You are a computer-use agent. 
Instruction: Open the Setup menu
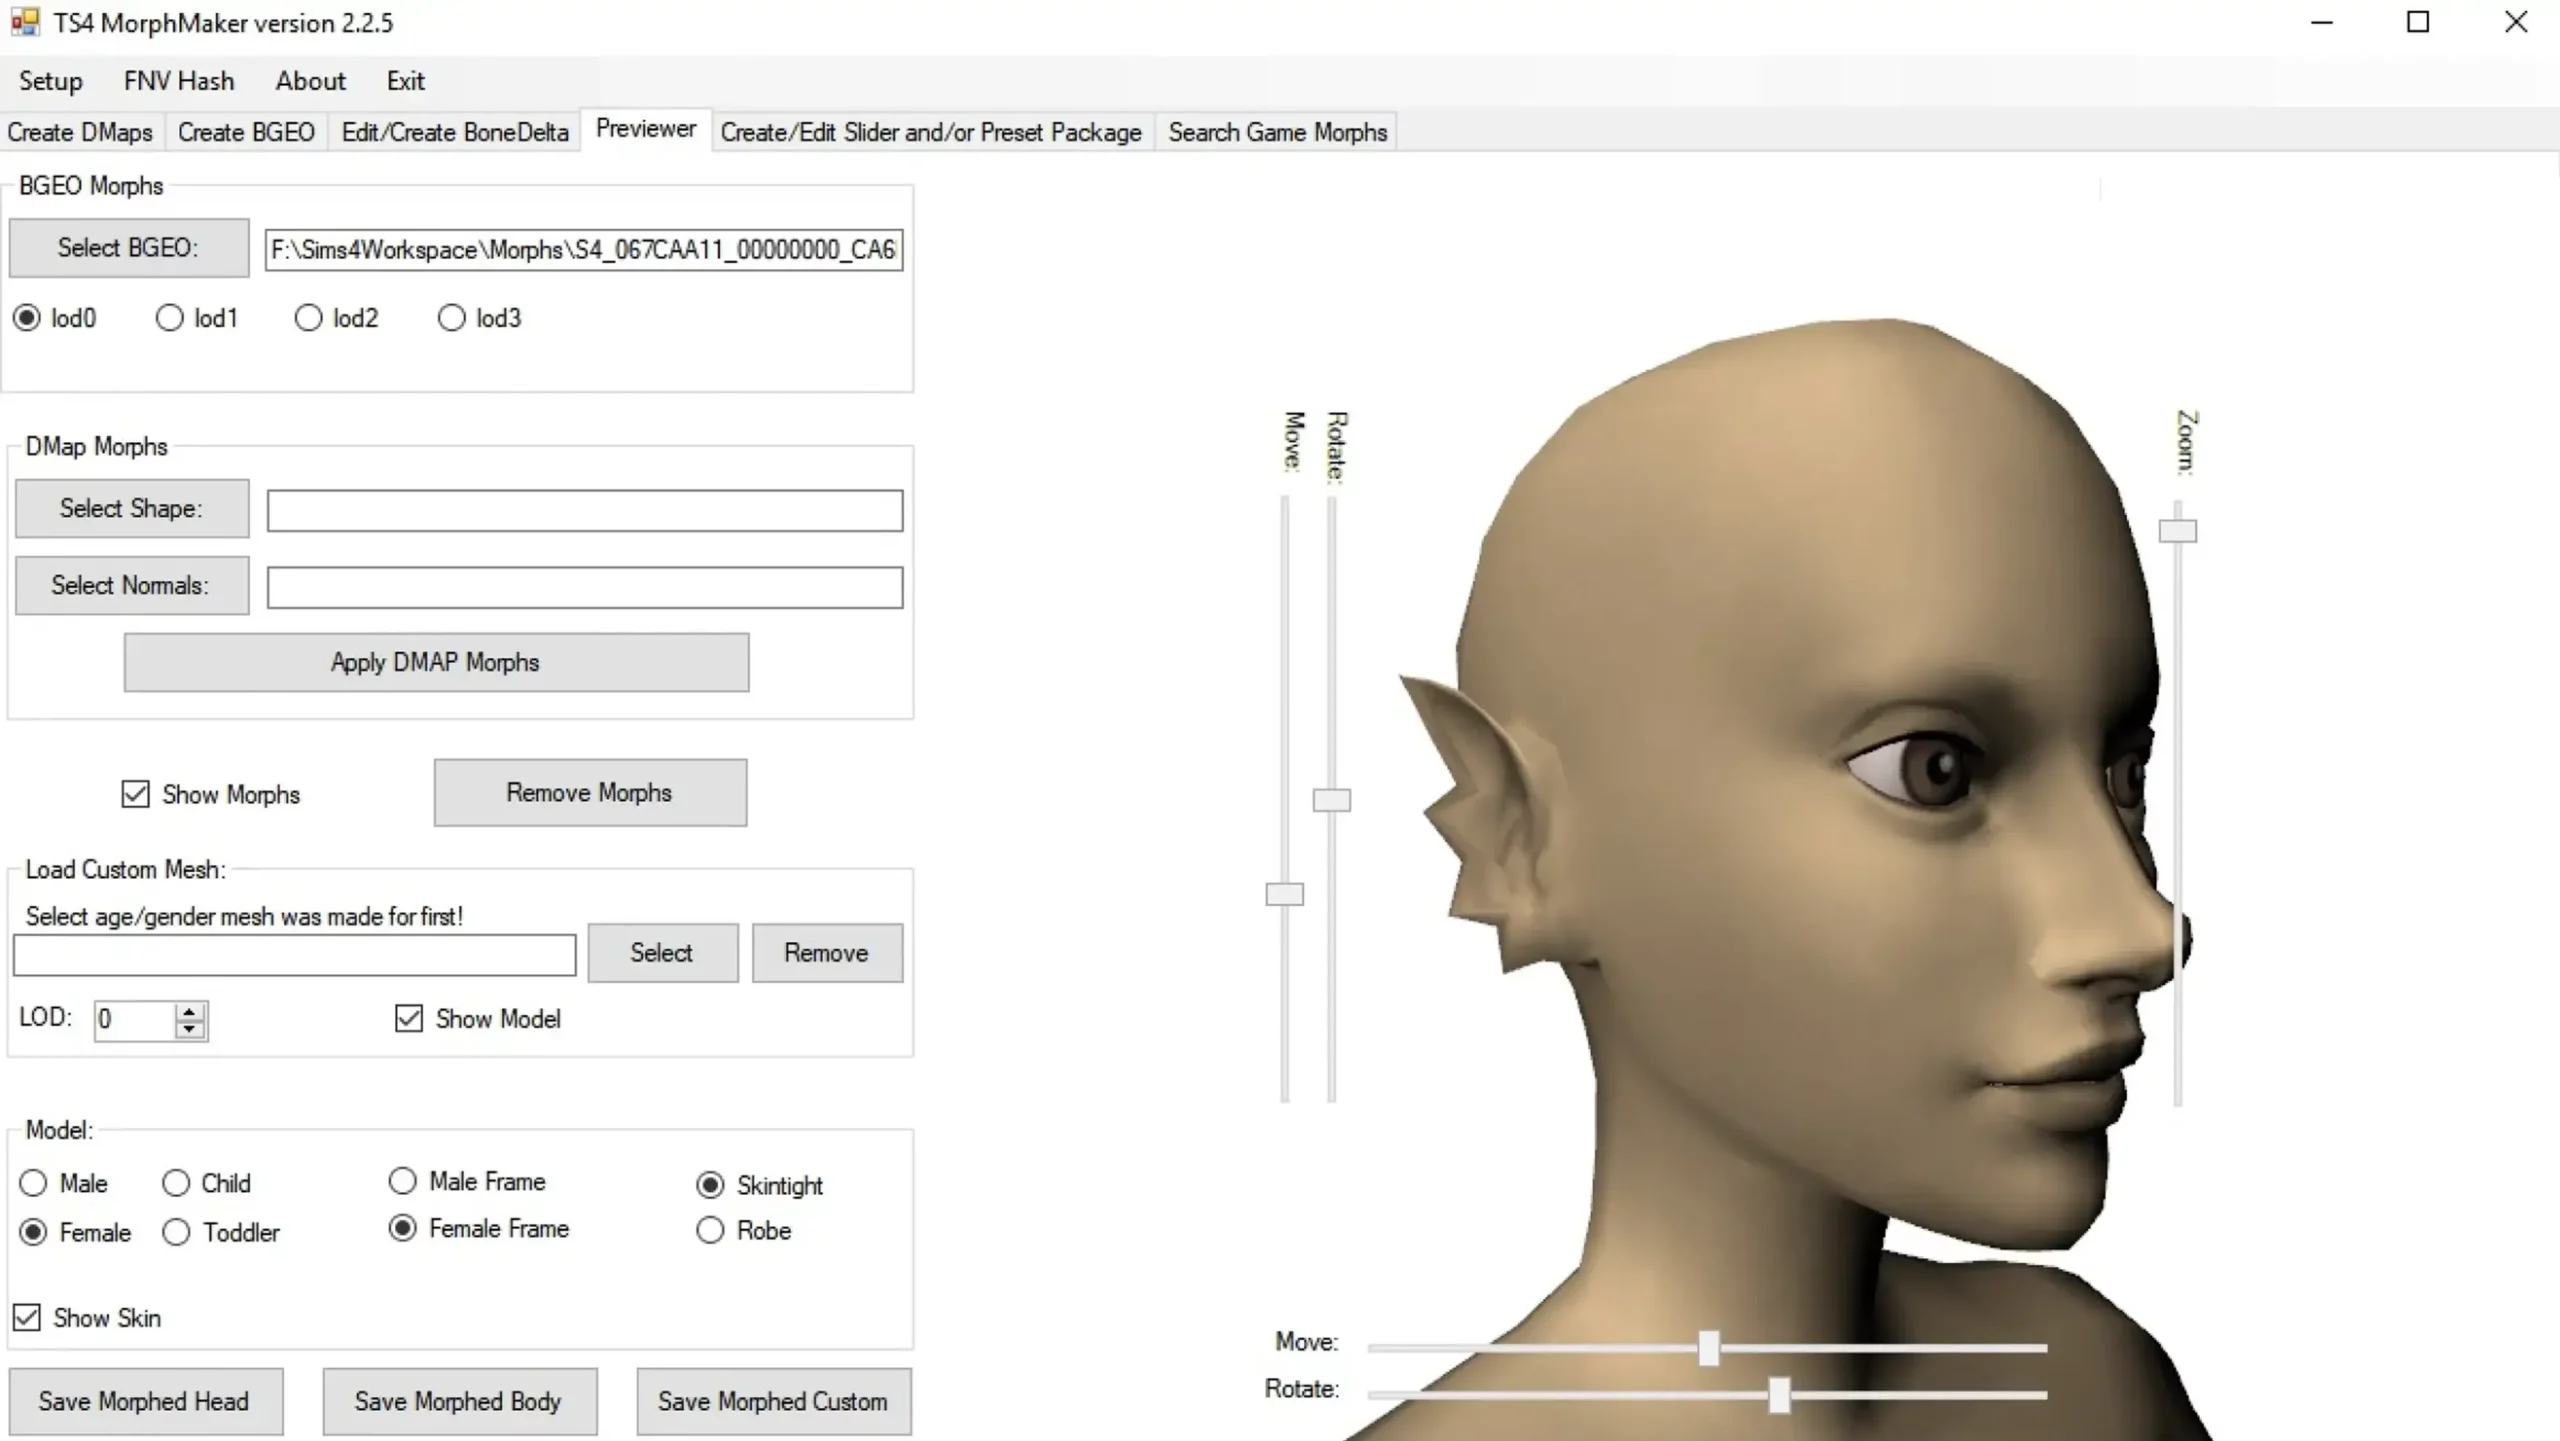(x=50, y=81)
